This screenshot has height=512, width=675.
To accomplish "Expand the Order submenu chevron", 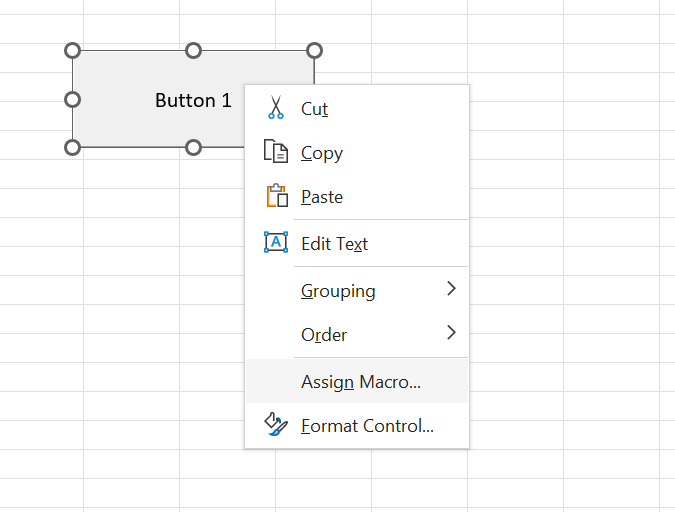I will pos(451,333).
